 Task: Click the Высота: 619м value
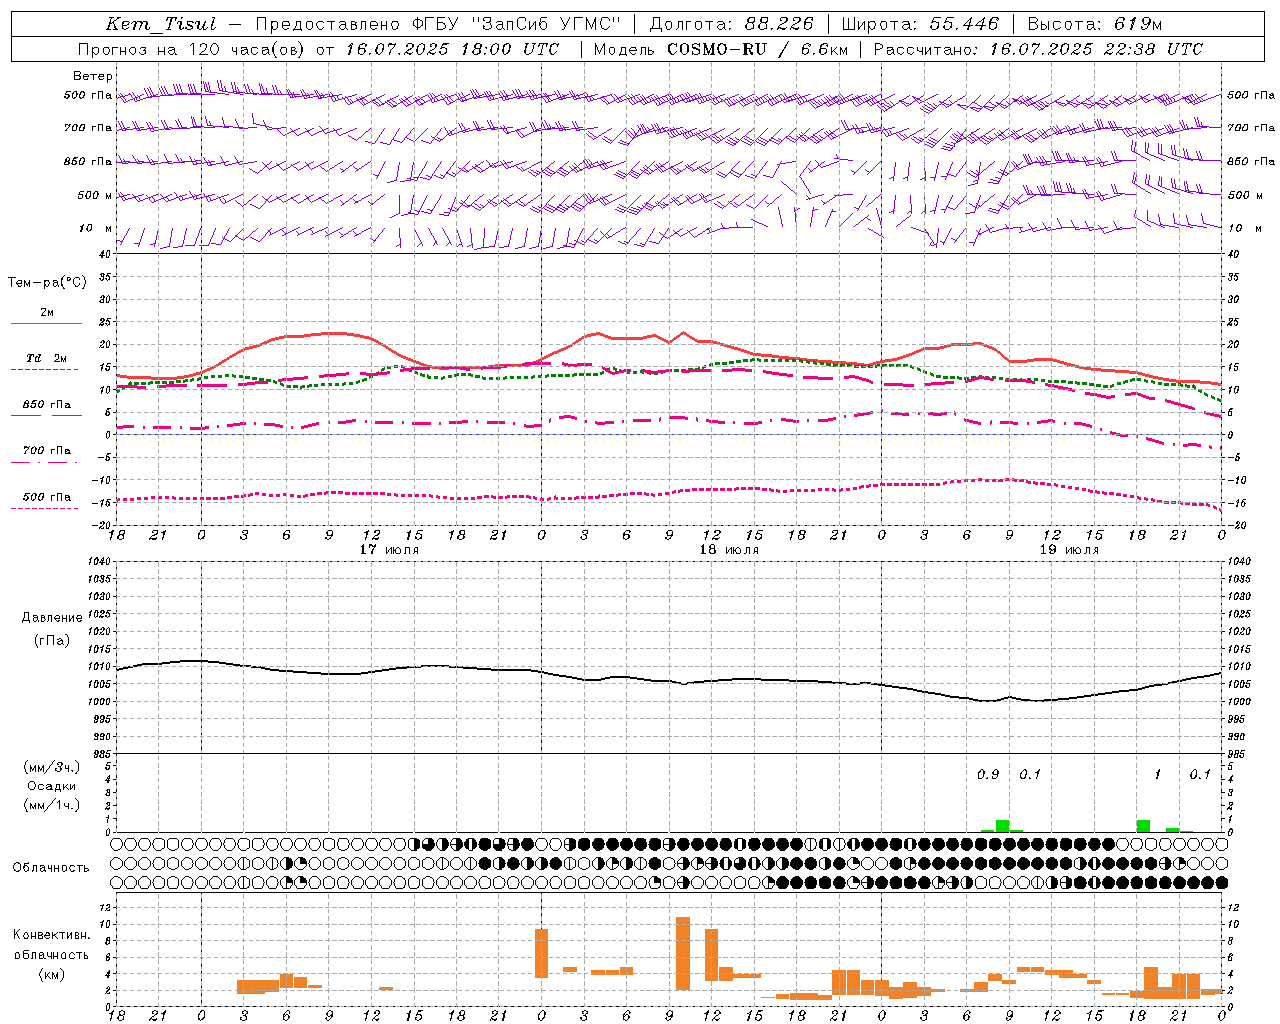point(1095,24)
